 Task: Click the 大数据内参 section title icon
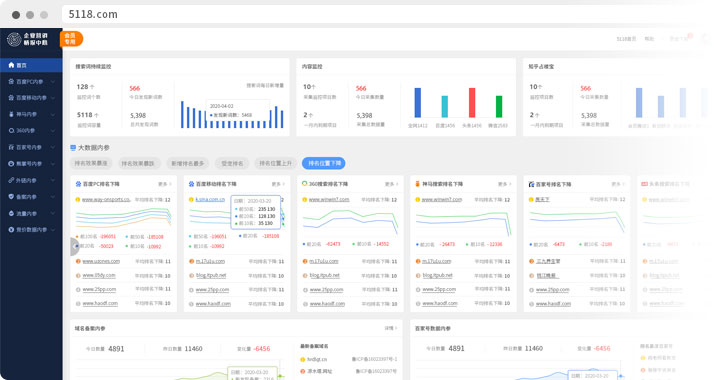click(73, 147)
